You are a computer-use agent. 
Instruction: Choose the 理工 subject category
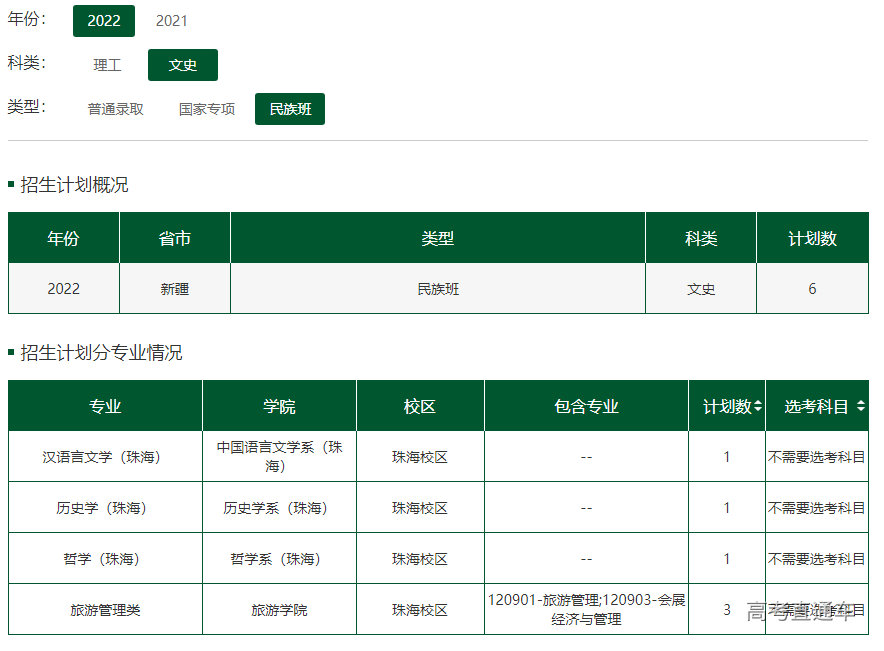107,65
